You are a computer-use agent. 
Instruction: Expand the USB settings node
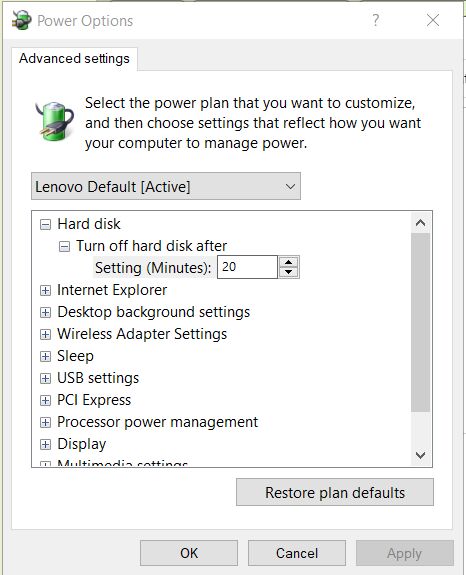pyautogui.click(x=45, y=378)
